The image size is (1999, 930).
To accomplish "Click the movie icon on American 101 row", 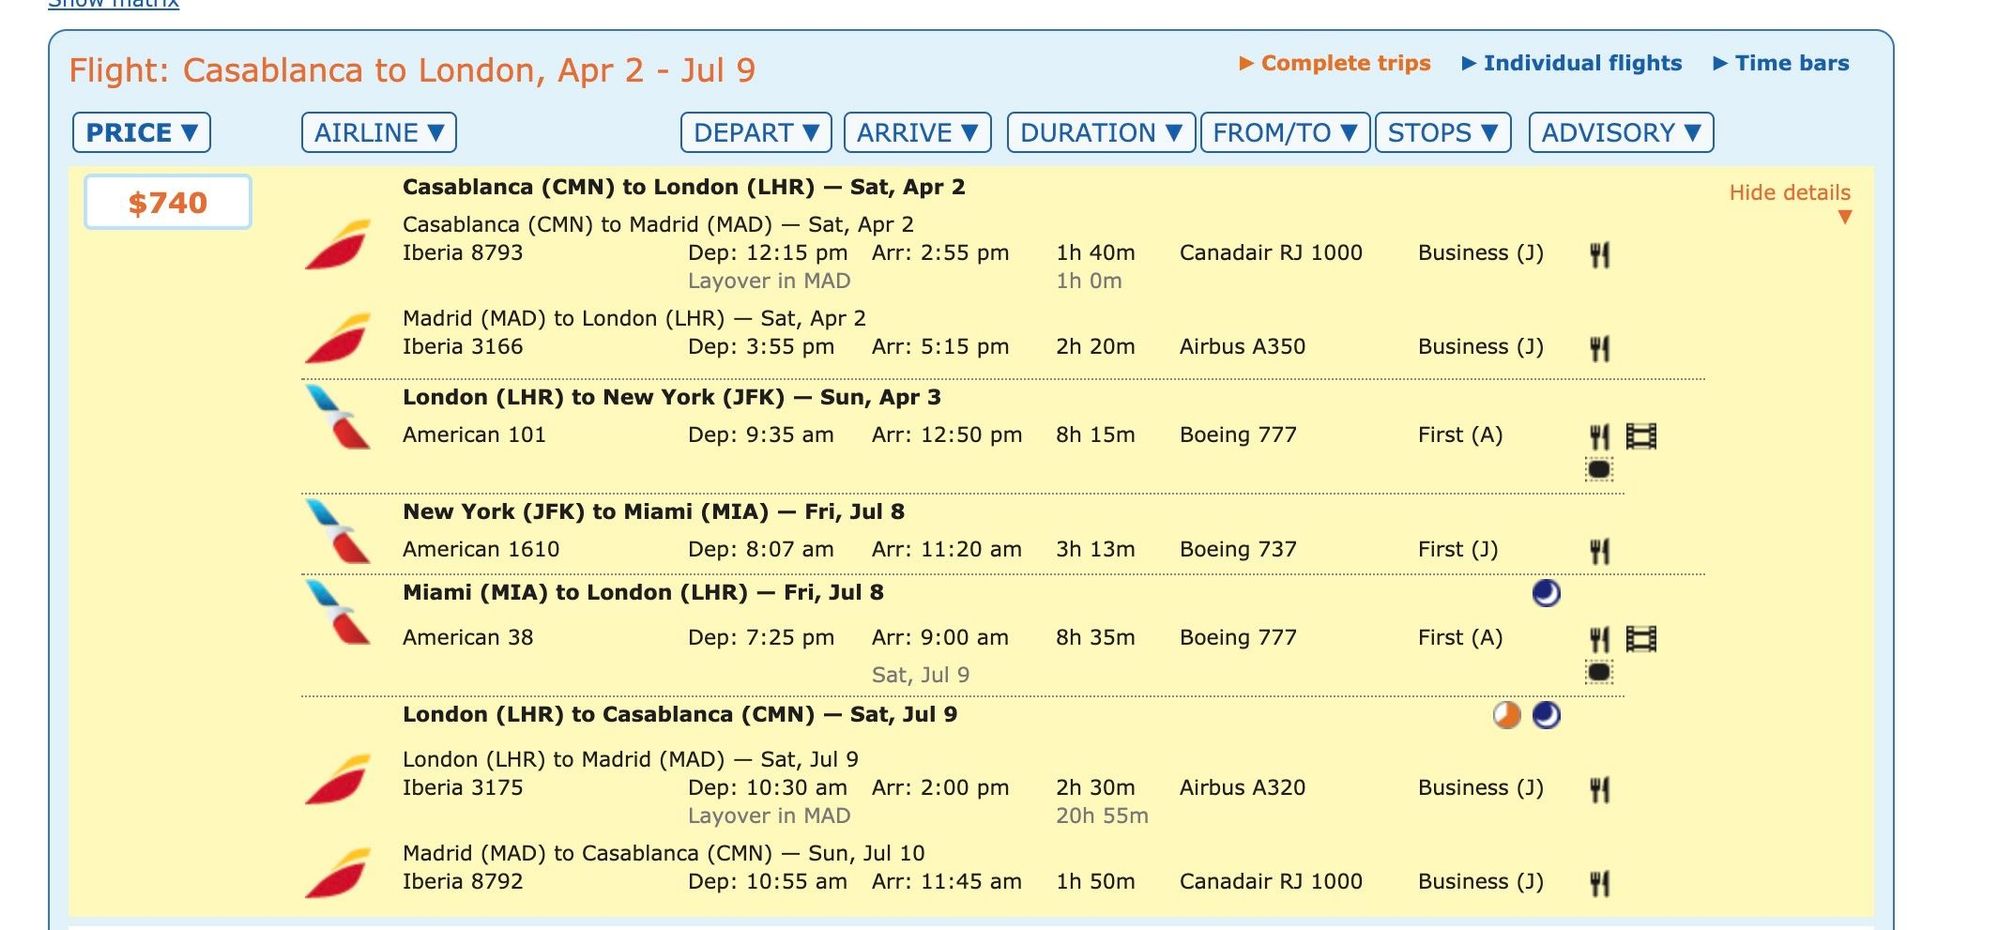I will [x=1641, y=436].
